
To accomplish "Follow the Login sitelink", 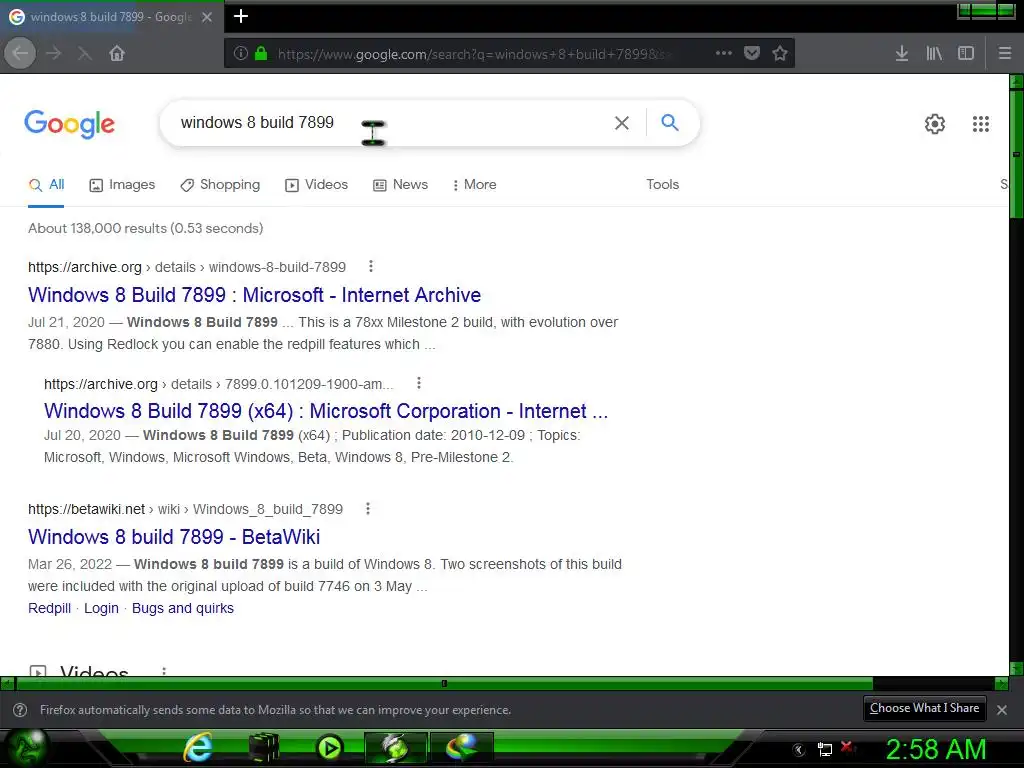I will (101, 608).
